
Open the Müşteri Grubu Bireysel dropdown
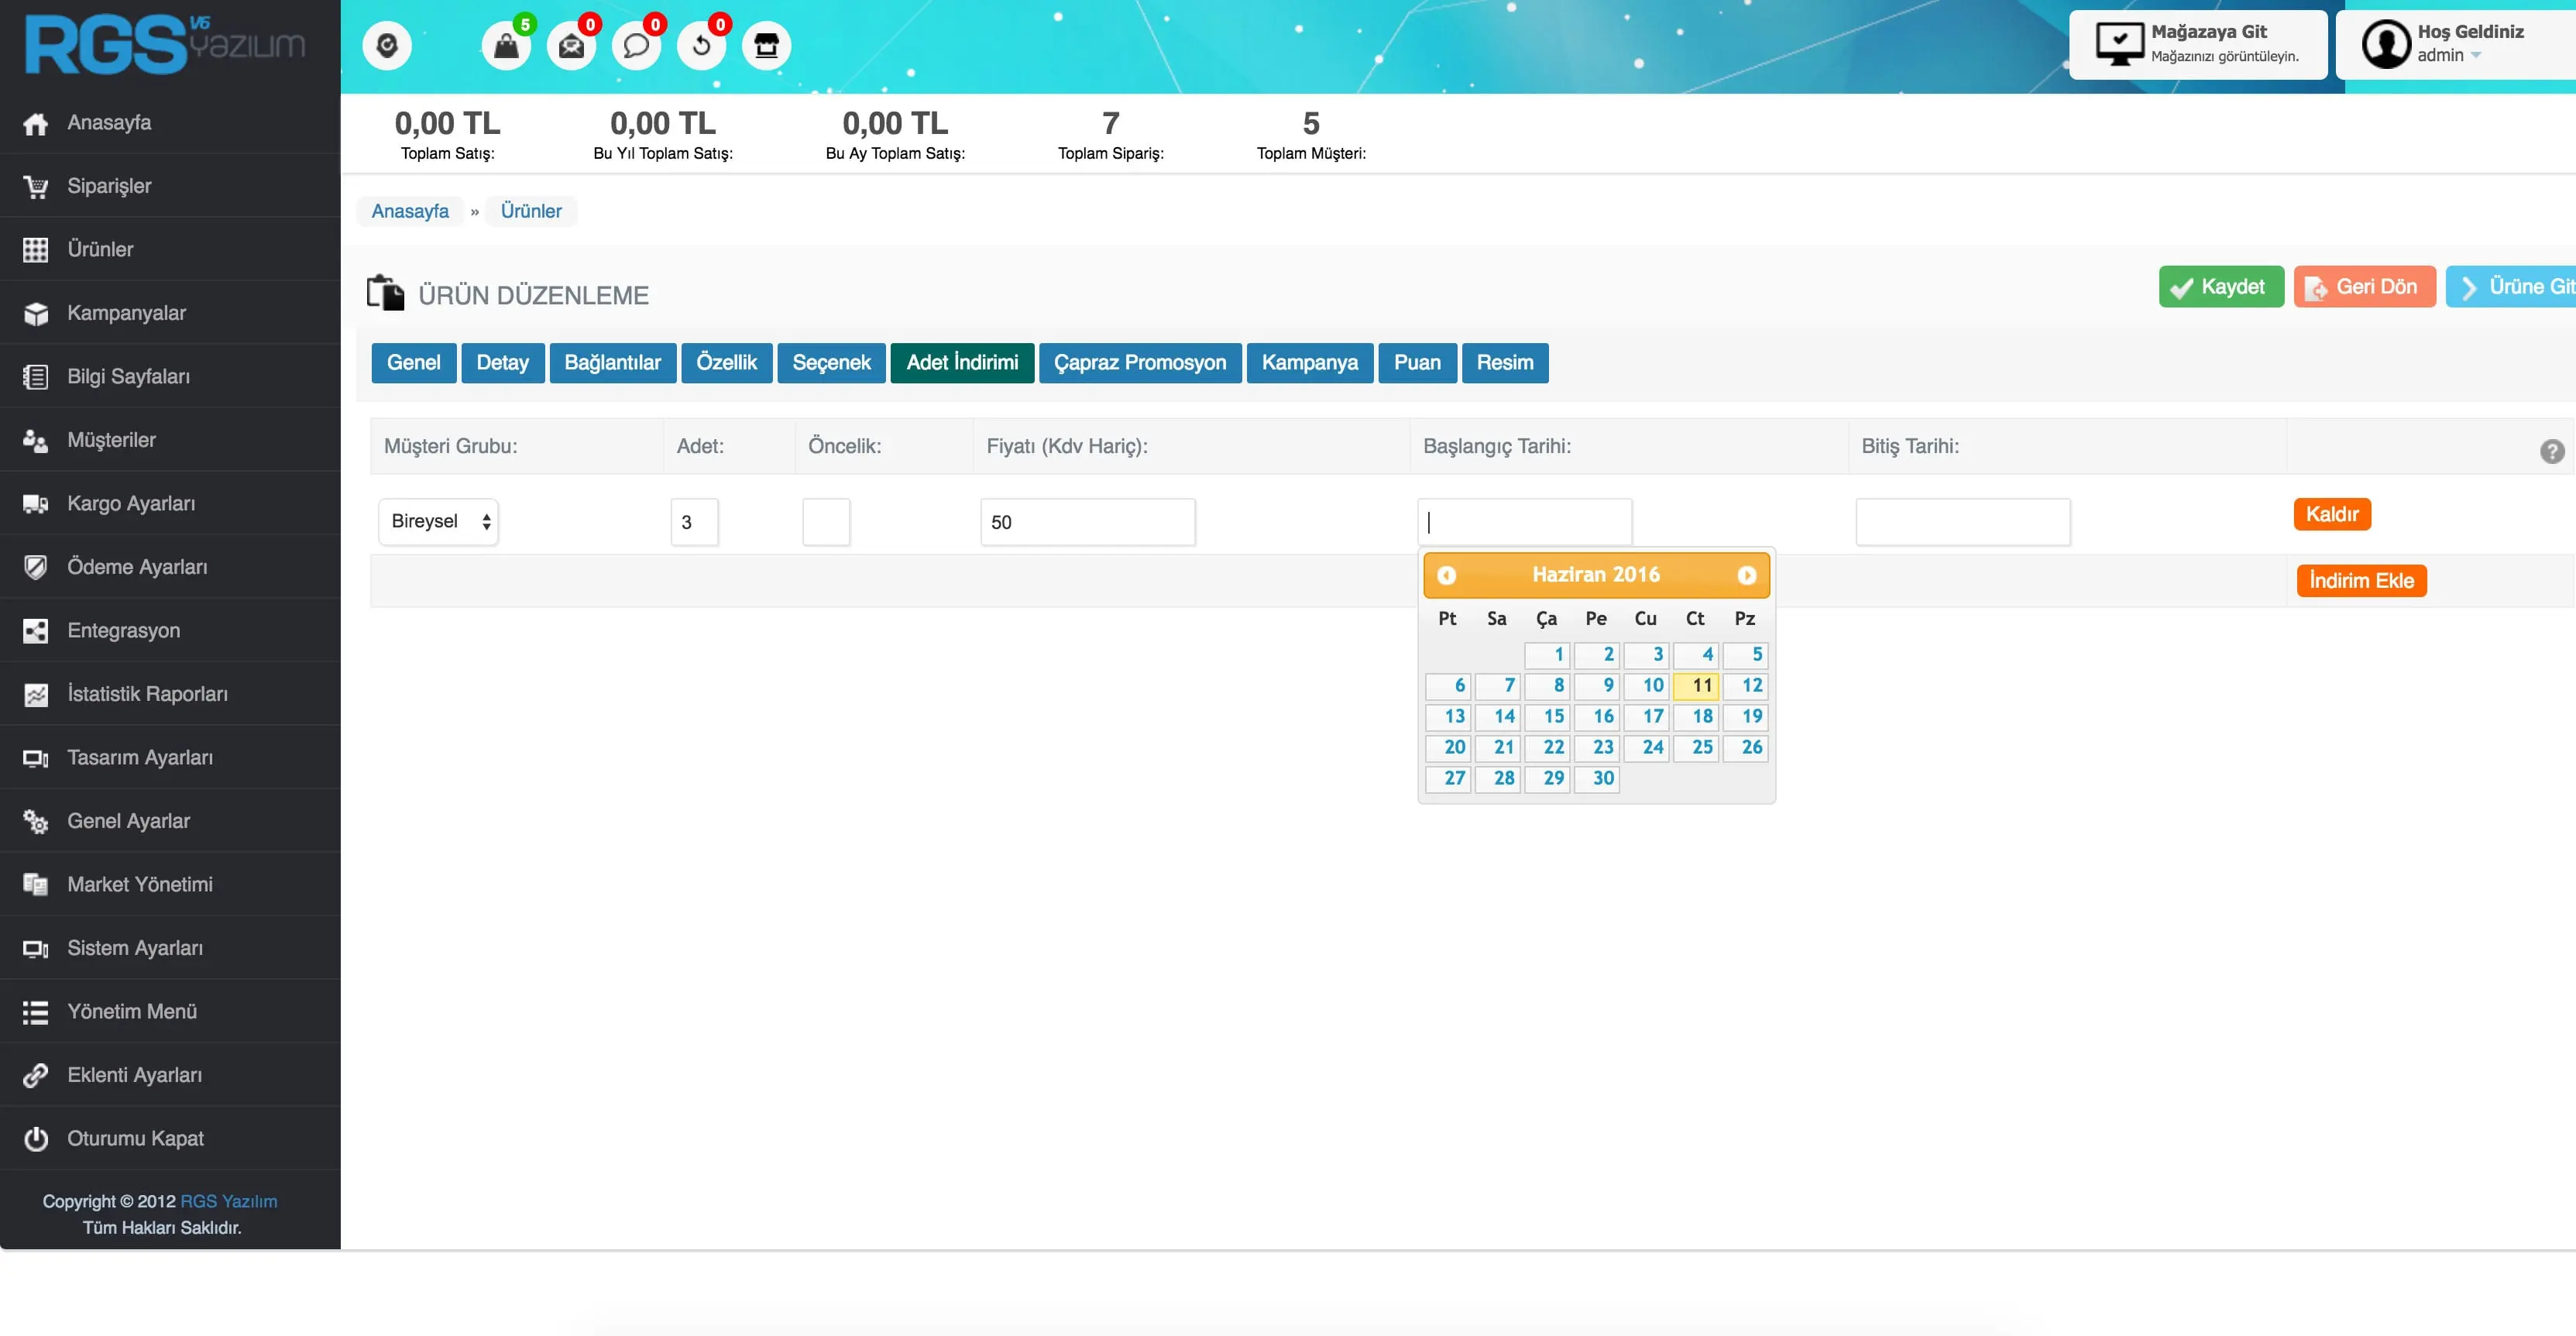pyautogui.click(x=438, y=522)
